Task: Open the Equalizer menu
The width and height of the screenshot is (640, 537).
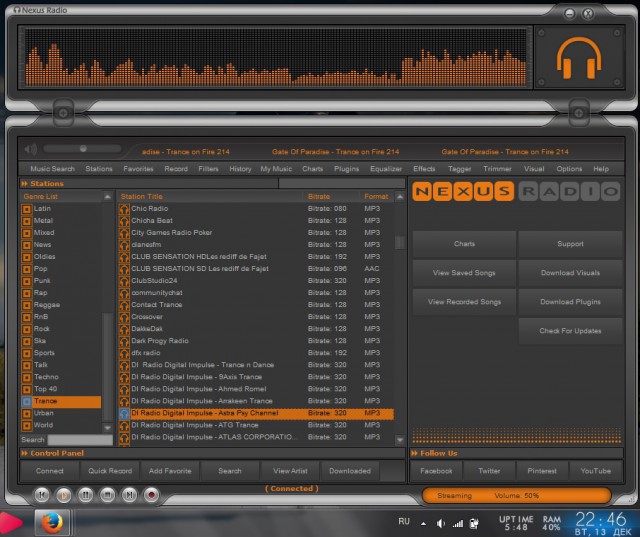Action: point(386,169)
